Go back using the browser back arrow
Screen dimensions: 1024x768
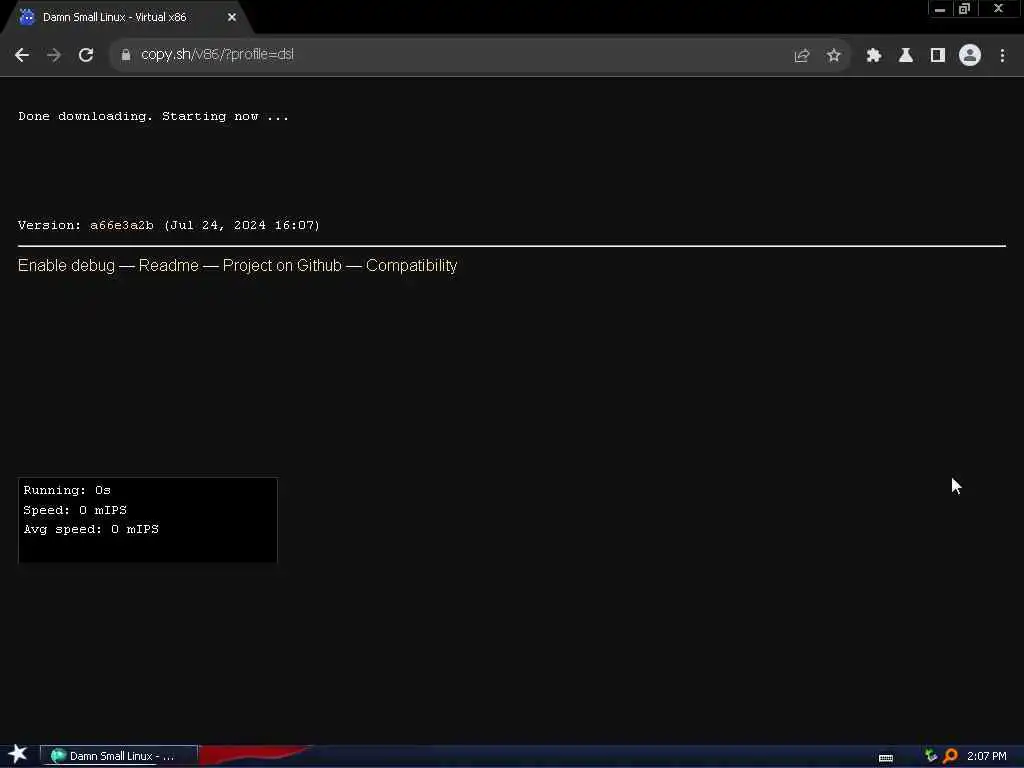pyautogui.click(x=22, y=55)
